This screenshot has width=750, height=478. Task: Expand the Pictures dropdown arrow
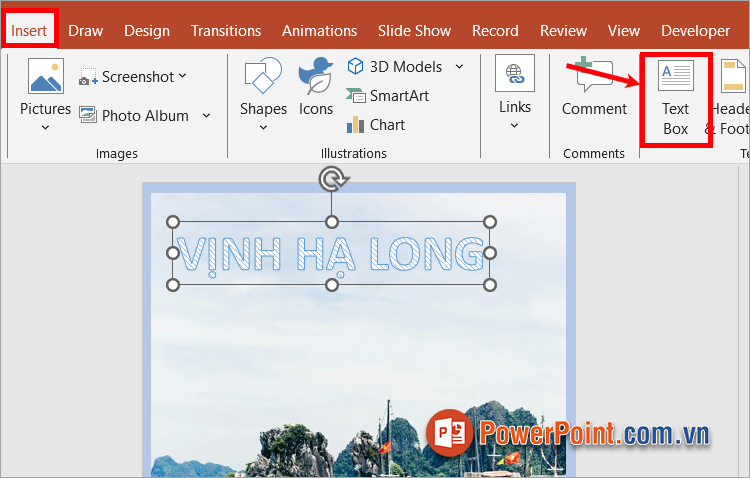(45, 127)
